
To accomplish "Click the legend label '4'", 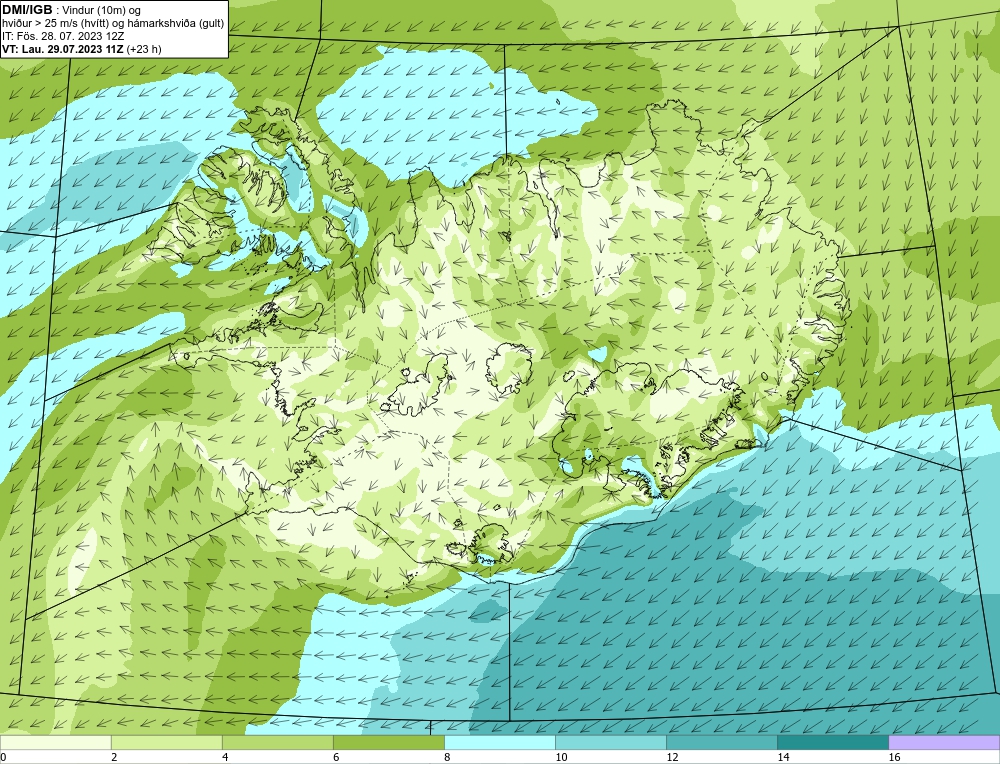I will (x=225, y=757).
